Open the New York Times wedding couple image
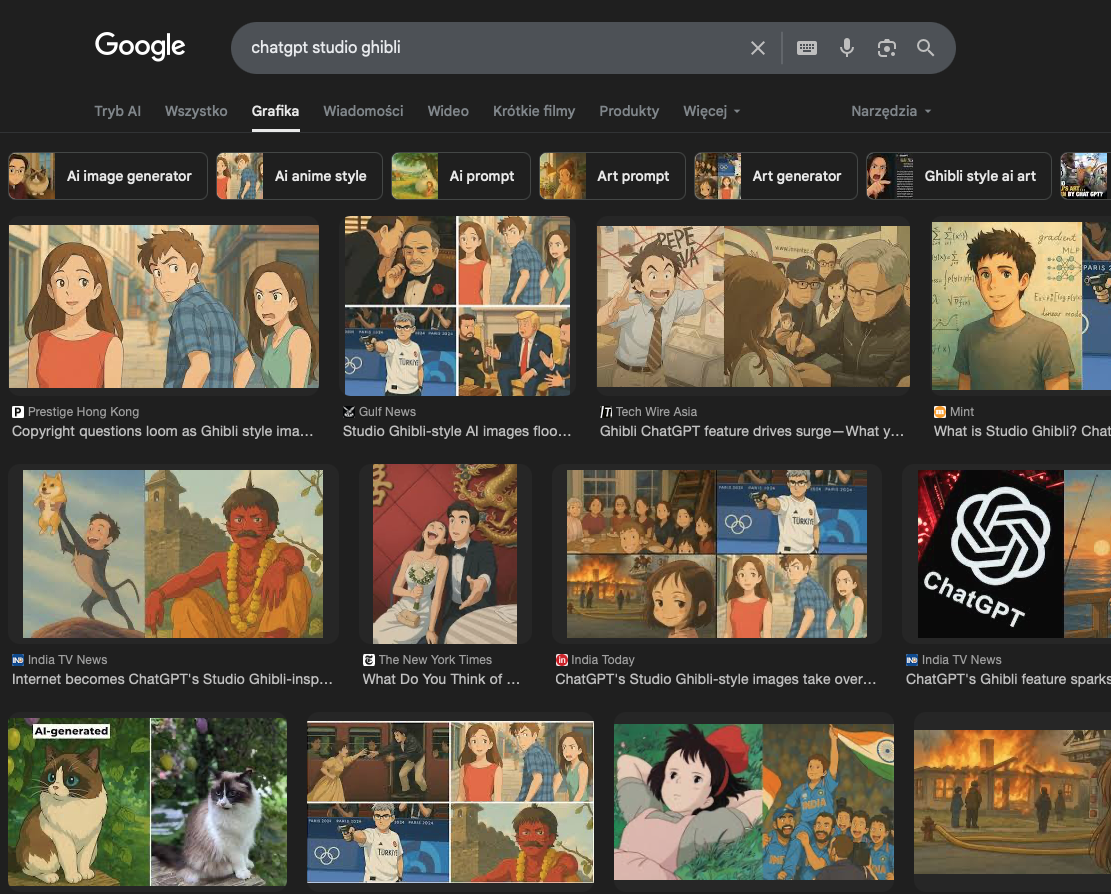The height and width of the screenshot is (894, 1111). (445, 554)
